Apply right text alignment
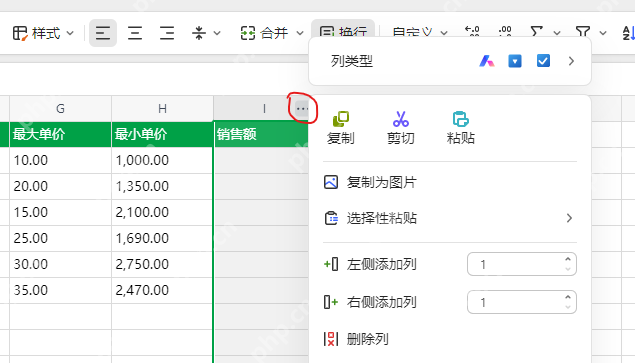The image size is (635, 363). coord(166,33)
